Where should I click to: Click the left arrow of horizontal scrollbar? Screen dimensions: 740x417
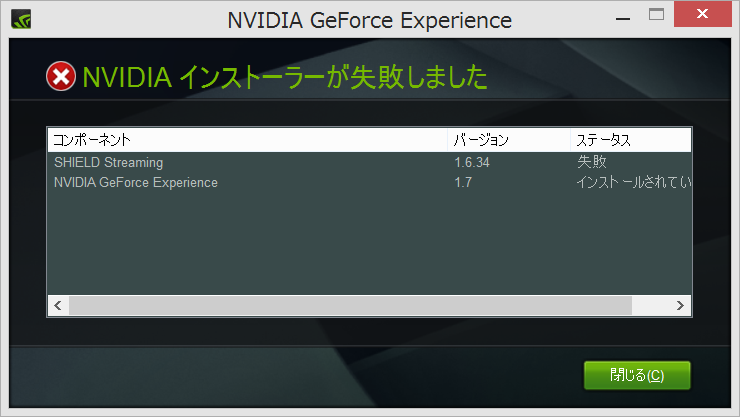click(58, 306)
